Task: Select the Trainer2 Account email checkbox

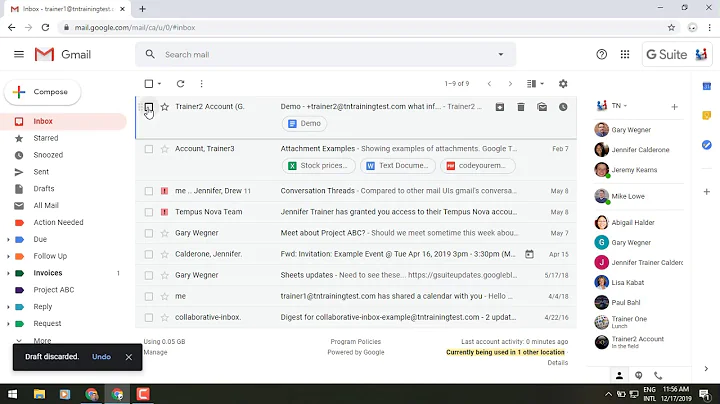Action: point(149,107)
